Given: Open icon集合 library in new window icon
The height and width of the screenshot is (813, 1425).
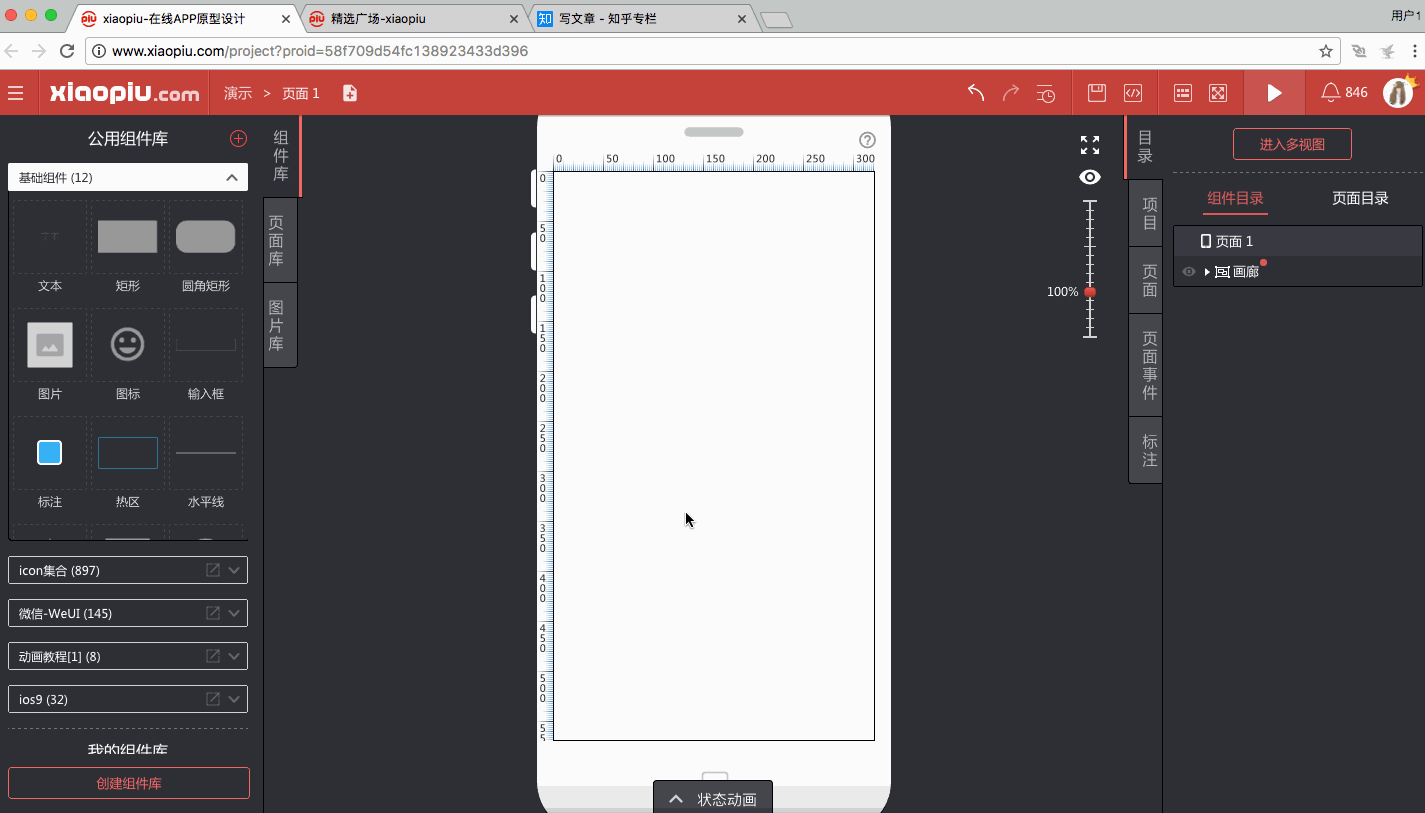Looking at the screenshot, I should (x=212, y=570).
